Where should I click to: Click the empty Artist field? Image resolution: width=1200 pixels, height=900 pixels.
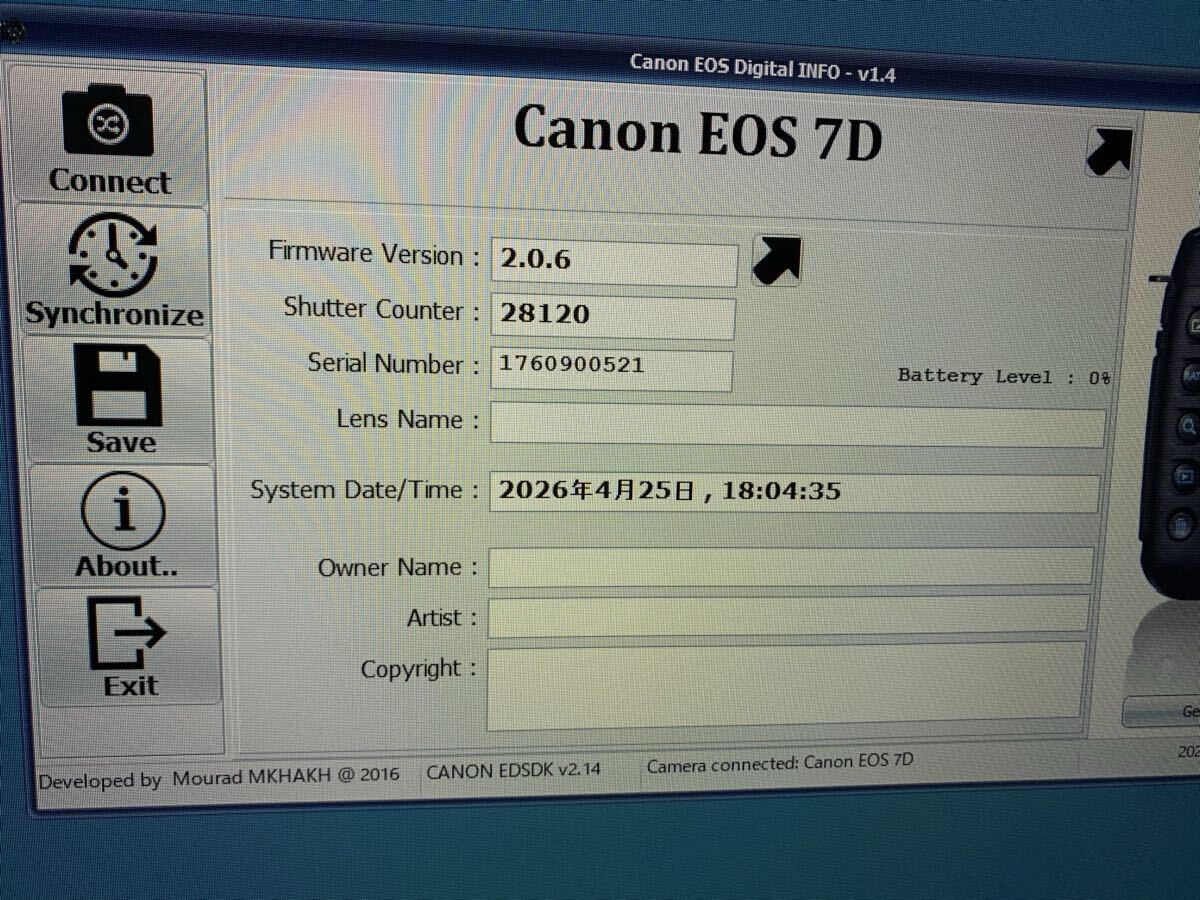point(788,615)
